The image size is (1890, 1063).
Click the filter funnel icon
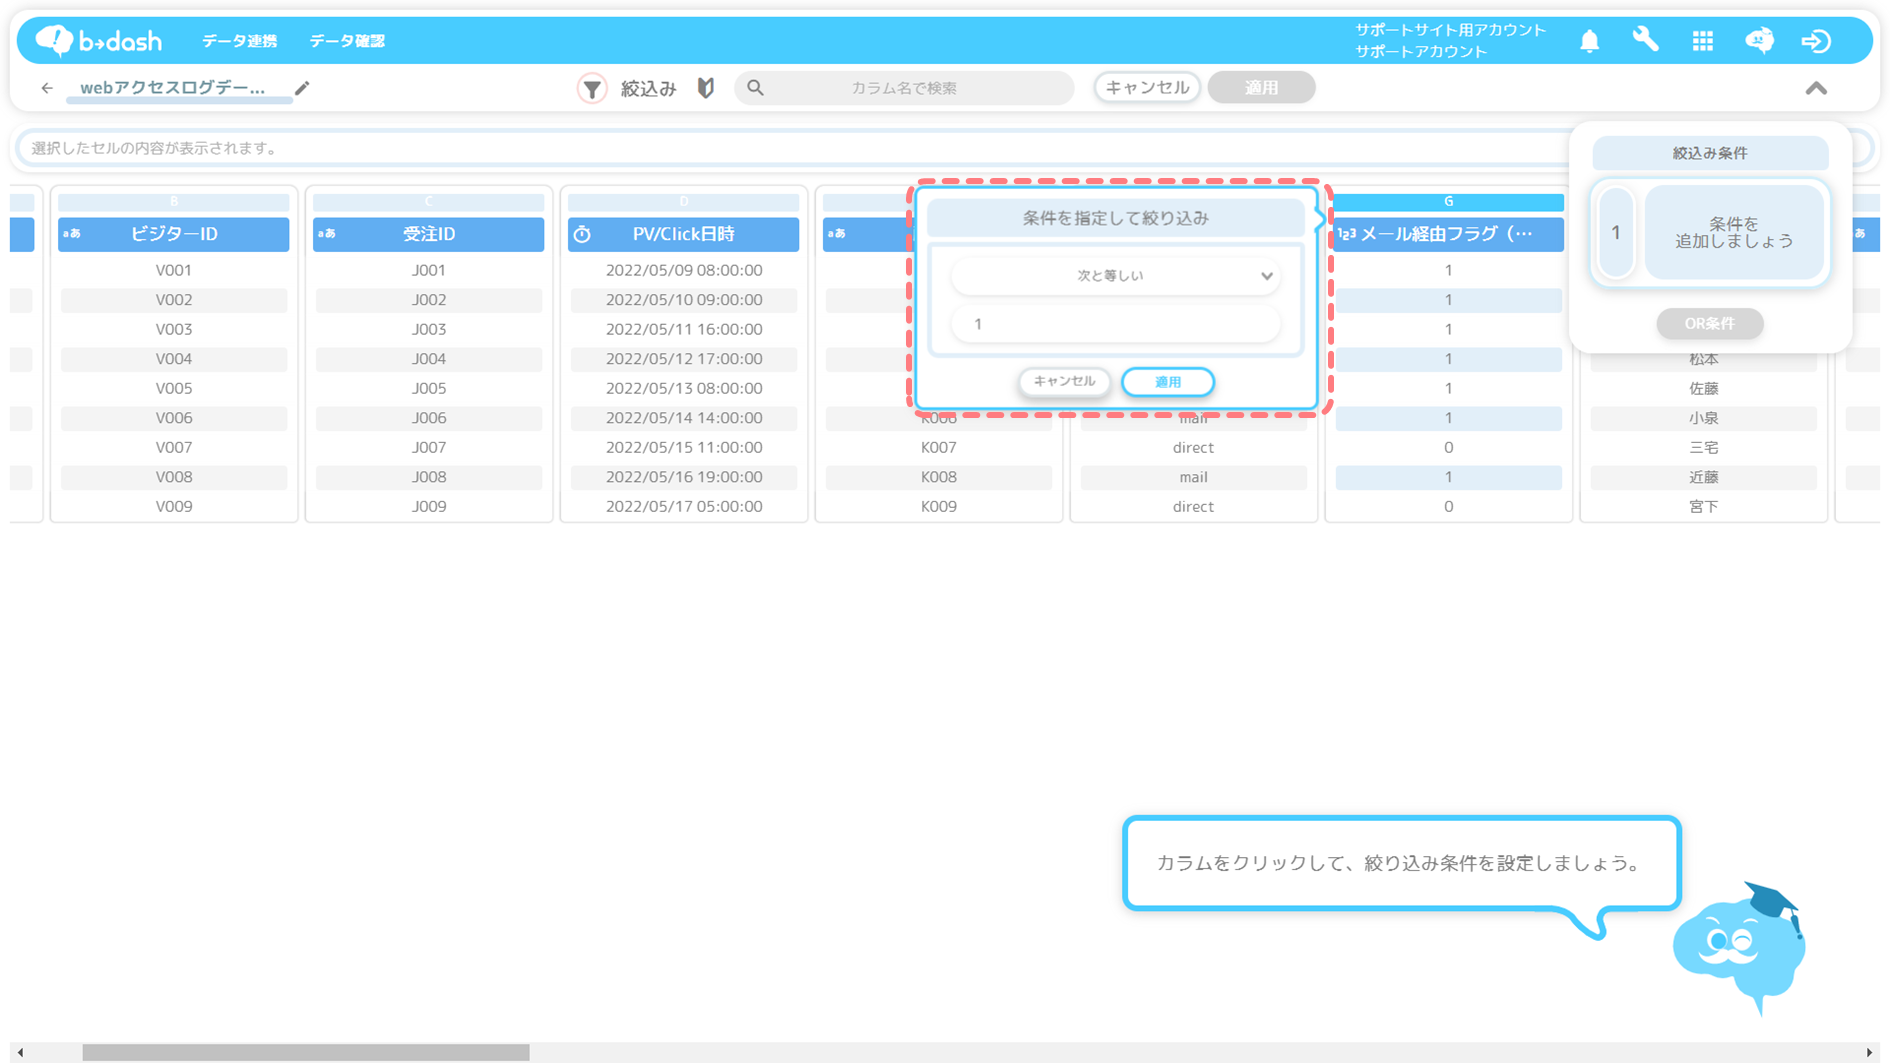(592, 88)
